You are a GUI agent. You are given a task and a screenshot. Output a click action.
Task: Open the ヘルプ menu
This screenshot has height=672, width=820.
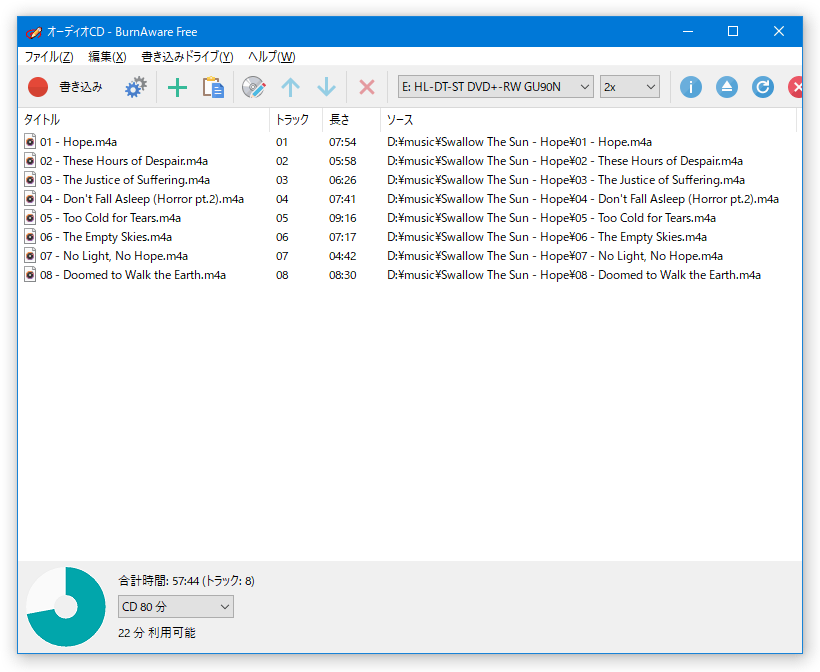point(271,56)
